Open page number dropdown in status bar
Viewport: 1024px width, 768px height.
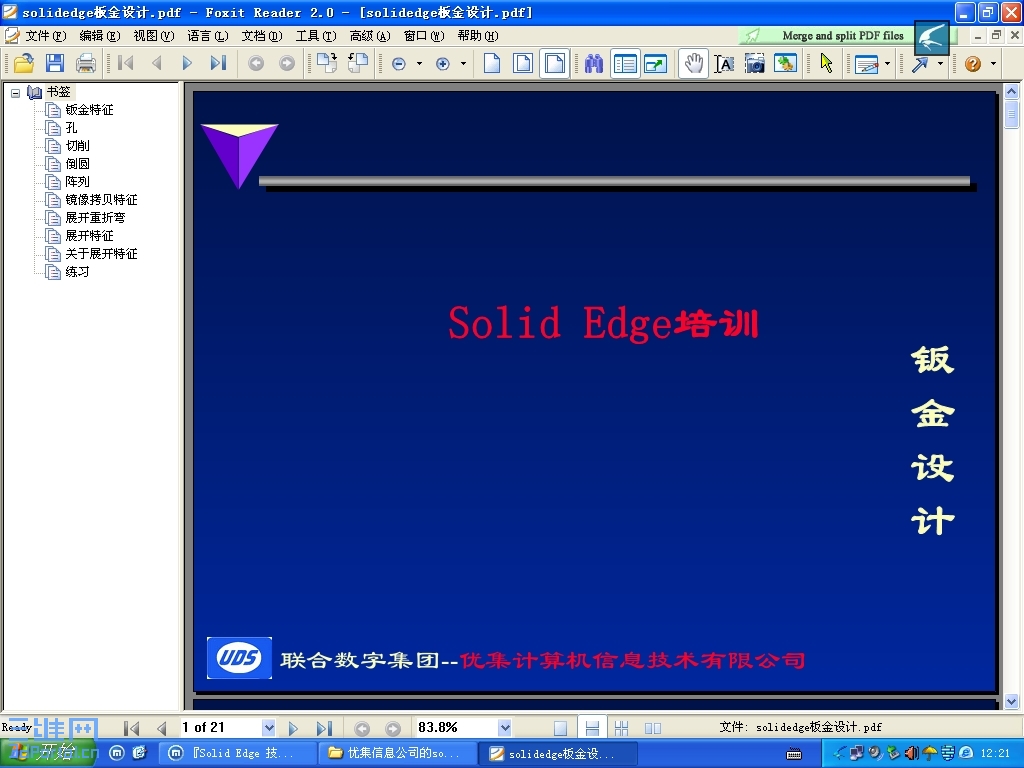pos(268,727)
